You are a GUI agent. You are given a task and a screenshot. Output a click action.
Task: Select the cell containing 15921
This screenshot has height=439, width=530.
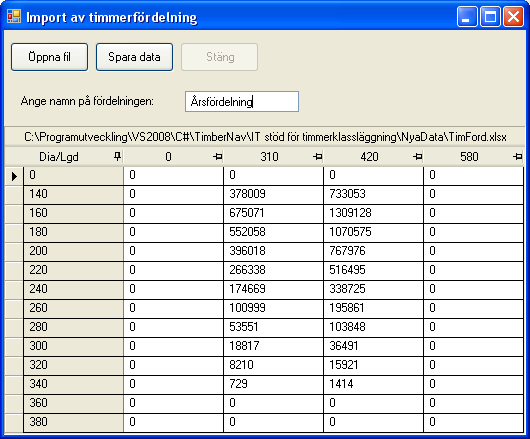(374, 365)
